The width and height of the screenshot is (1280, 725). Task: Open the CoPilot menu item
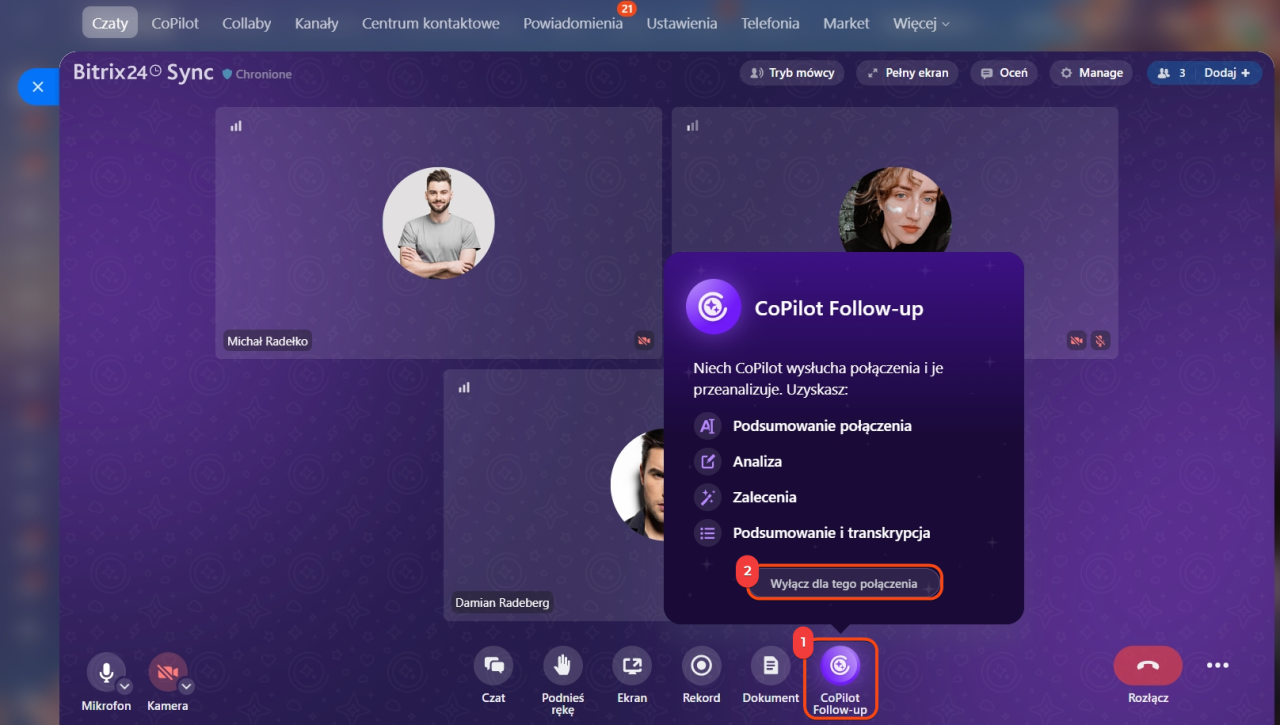[175, 23]
